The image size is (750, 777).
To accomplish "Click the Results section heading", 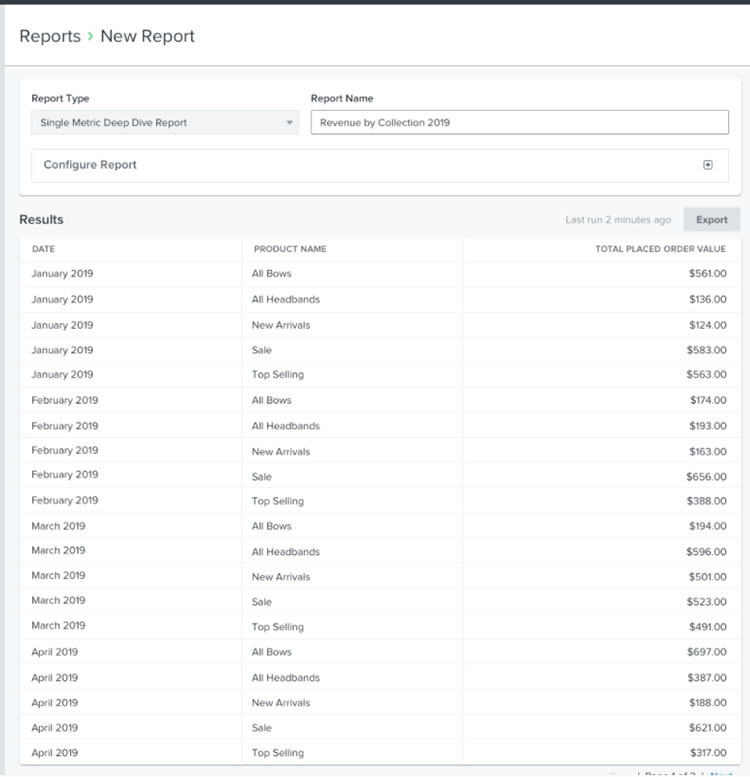I will pyautogui.click(x=41, y=220).
